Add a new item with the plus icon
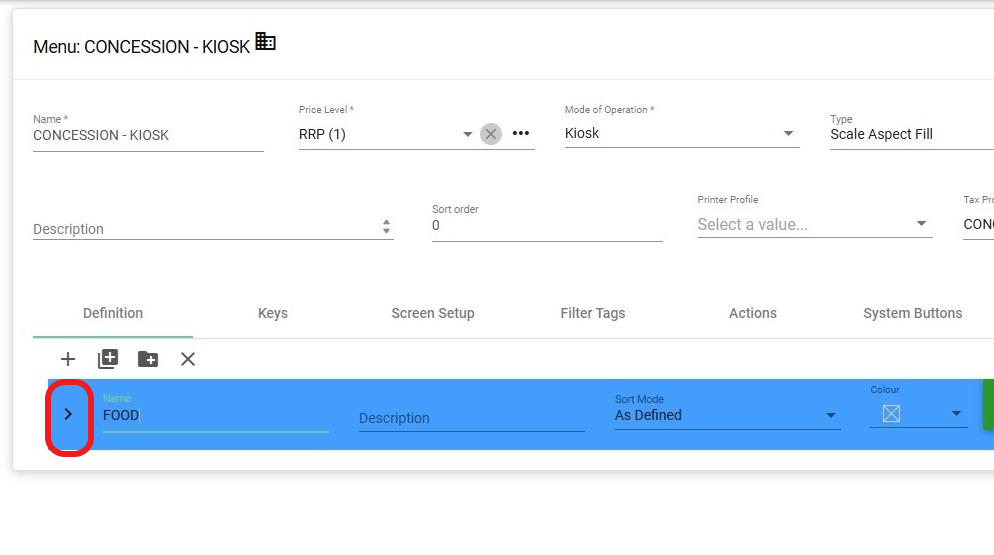The image size is (994, 555). (x=68, y=359)
